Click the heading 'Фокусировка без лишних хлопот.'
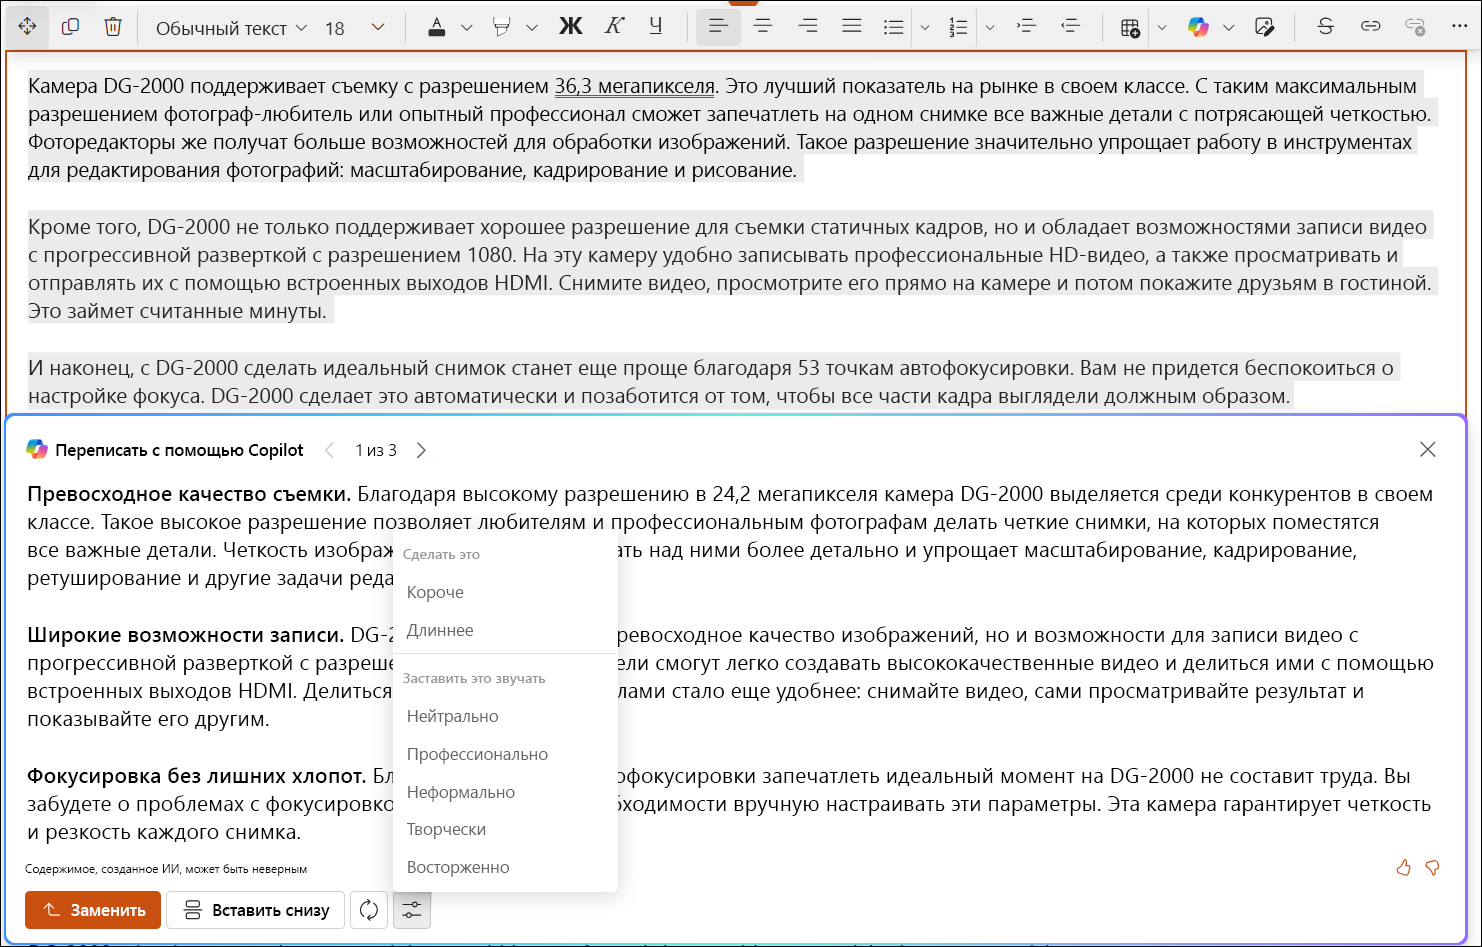 (197, 776)
